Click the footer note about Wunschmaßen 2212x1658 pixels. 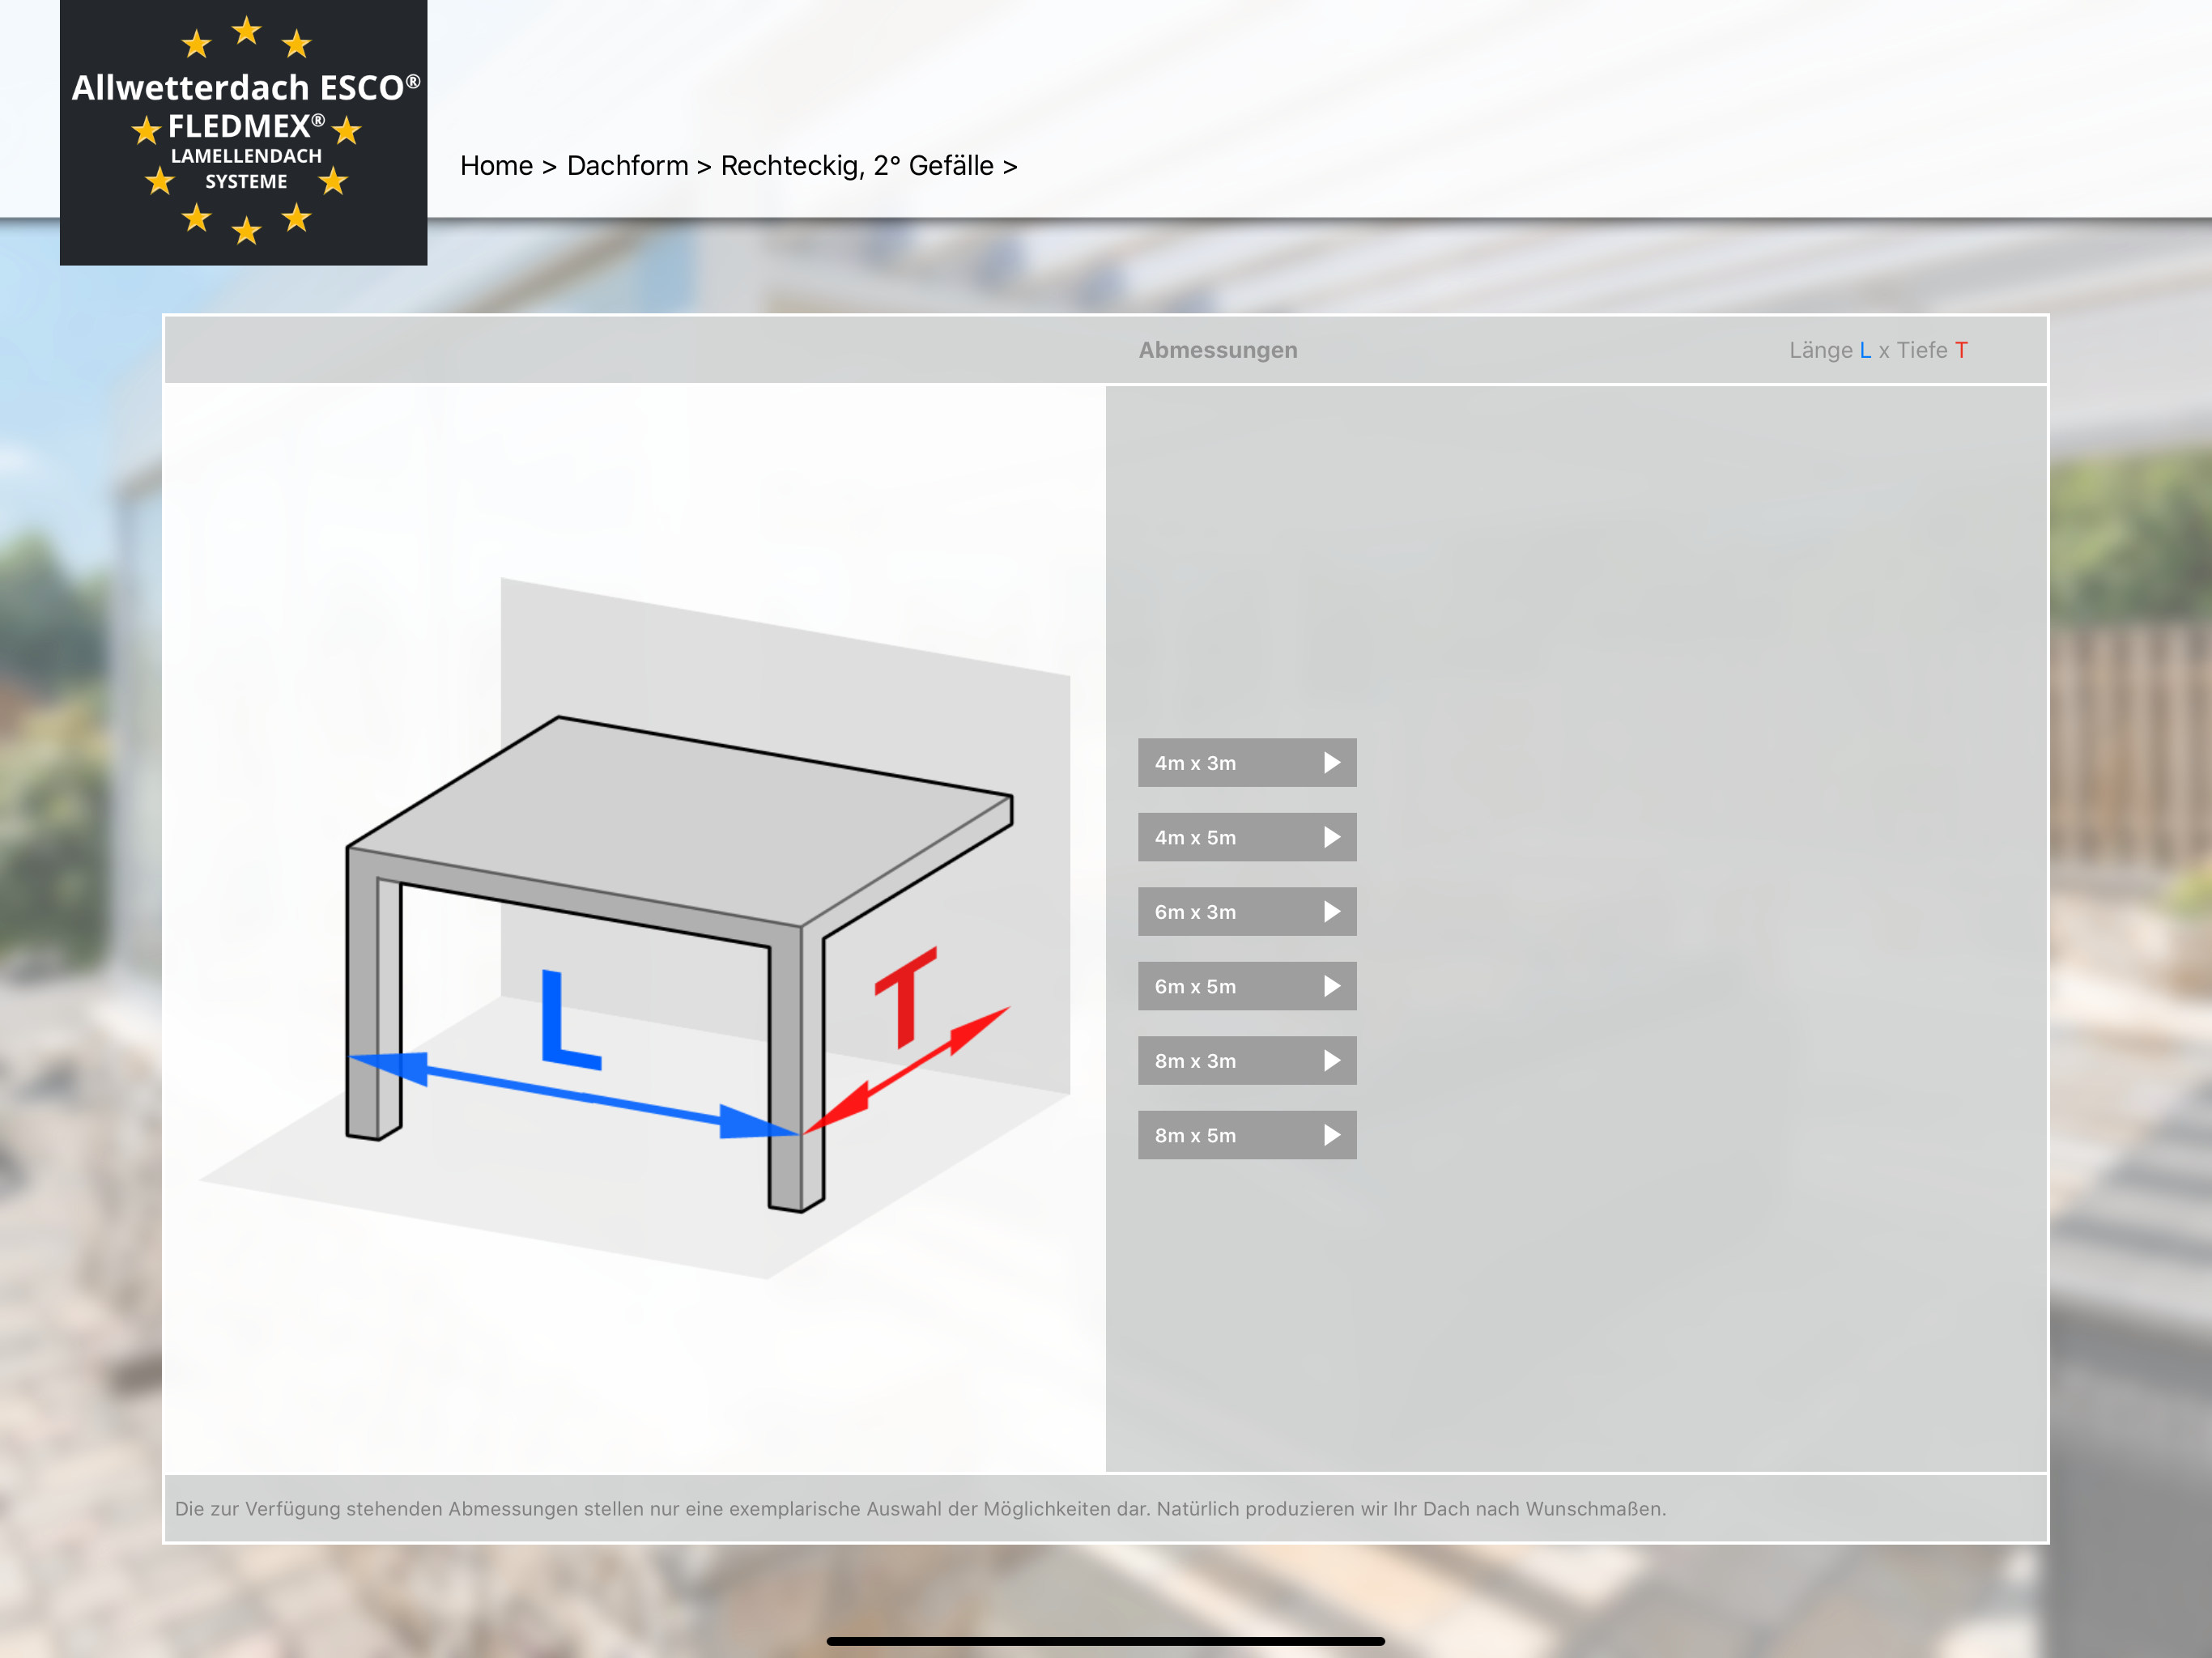click(920, 1509)
